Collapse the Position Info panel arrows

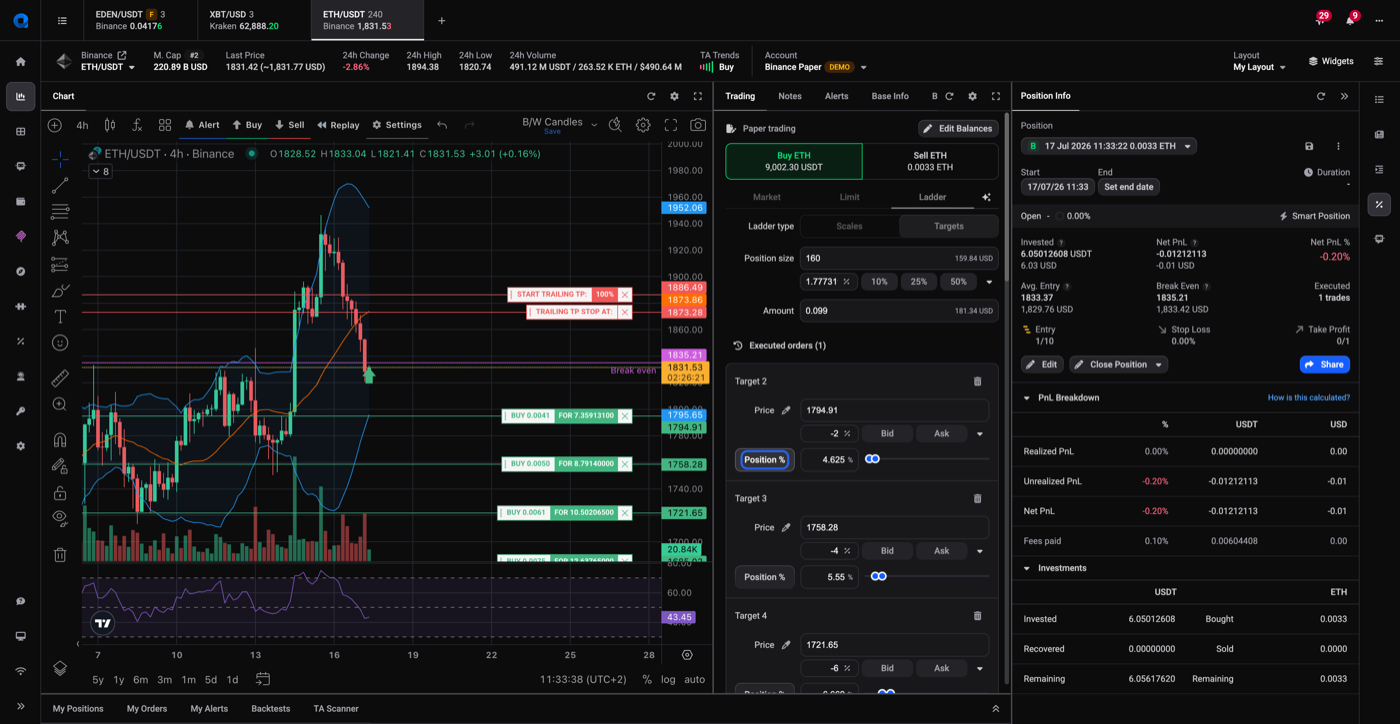(x=1344, y=96)
